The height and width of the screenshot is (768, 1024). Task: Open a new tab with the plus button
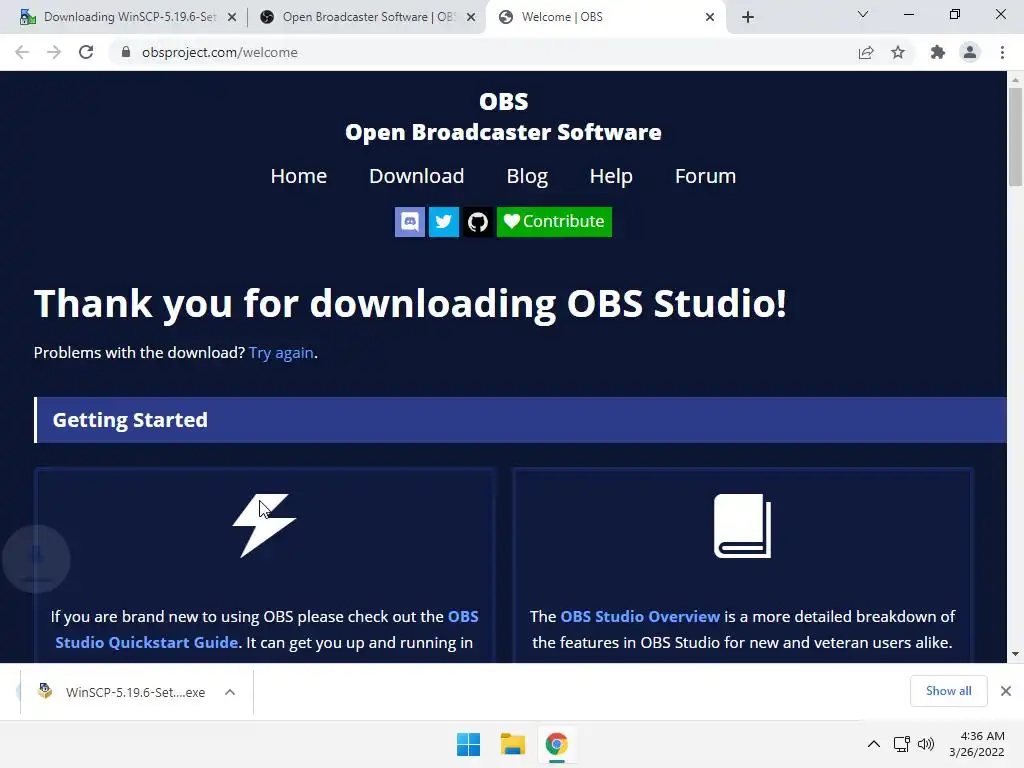[748, 17]
